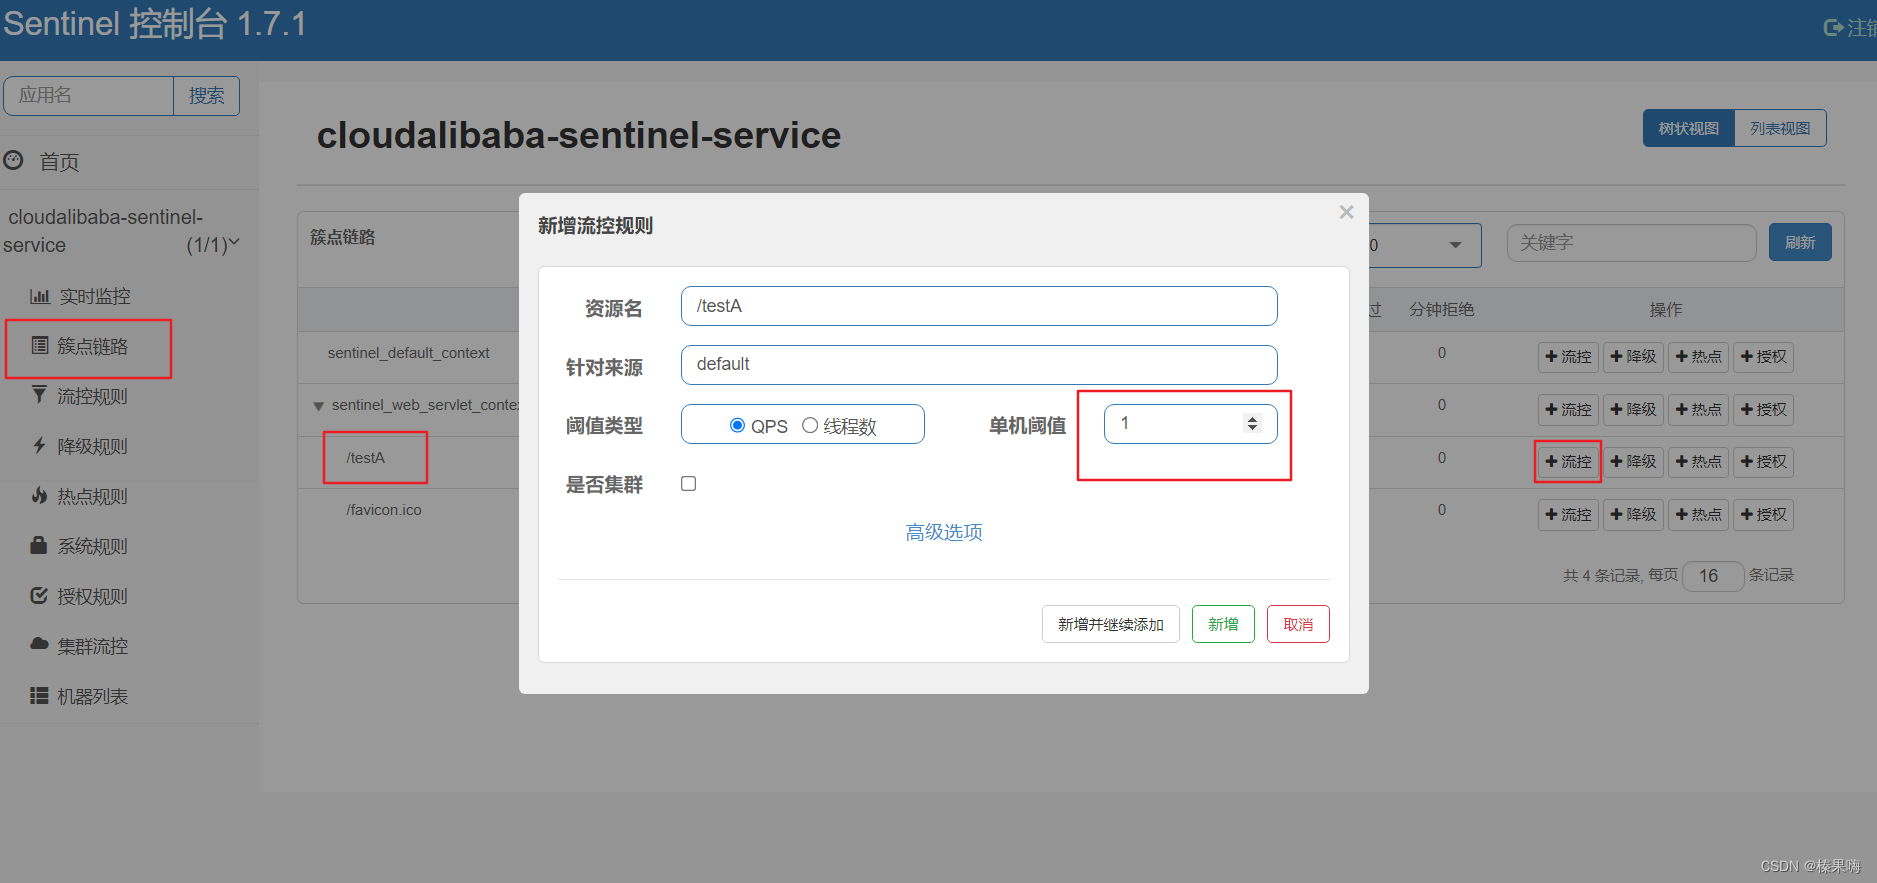This screenshot has width=1877, height=883.
Task: Open the 热点规则 hotspot rules page
Action: [93, 496]
